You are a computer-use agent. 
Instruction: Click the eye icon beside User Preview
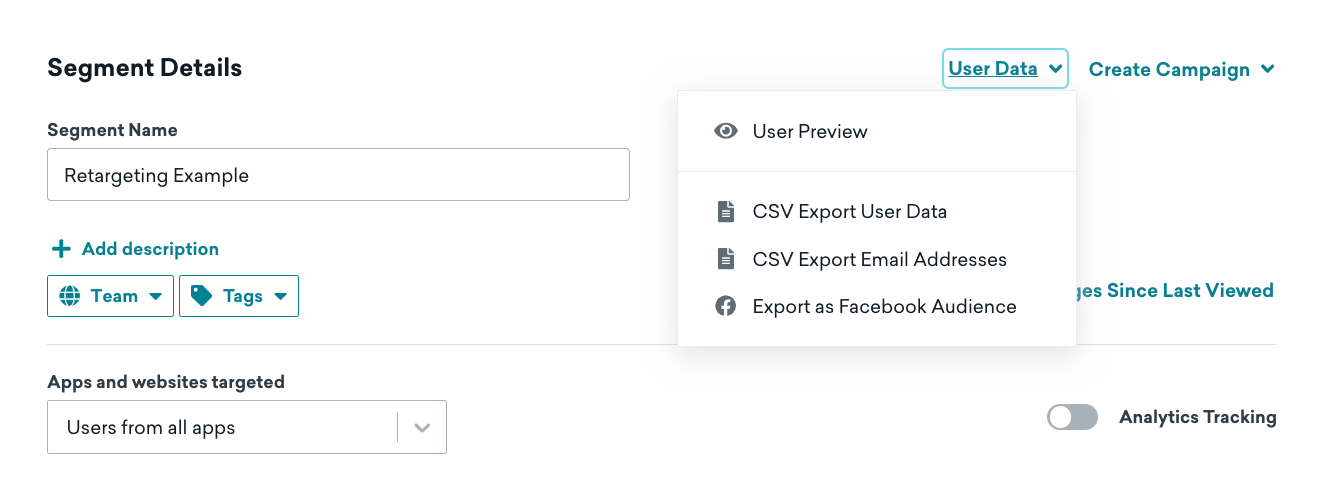pyautogui.click(x=726, y=131)
